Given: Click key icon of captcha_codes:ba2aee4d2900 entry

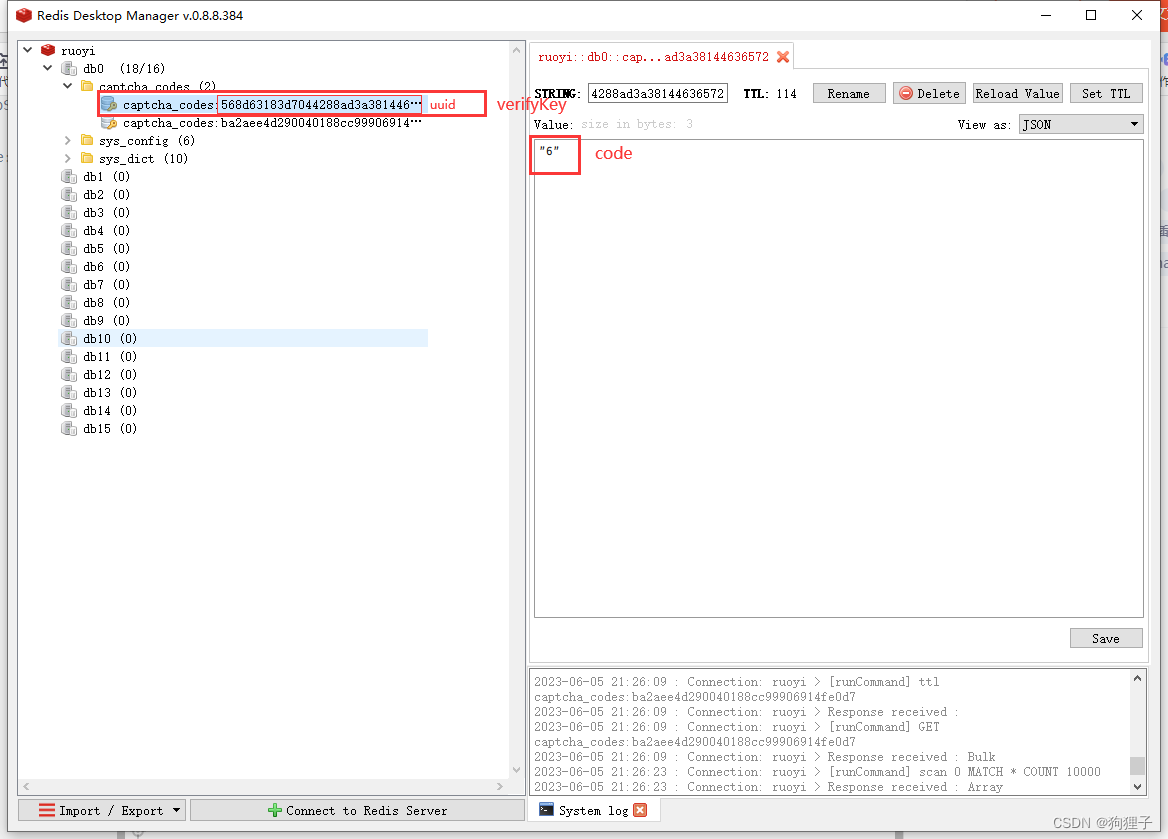Looking at the screenshot, I should [x=110, y=123].
